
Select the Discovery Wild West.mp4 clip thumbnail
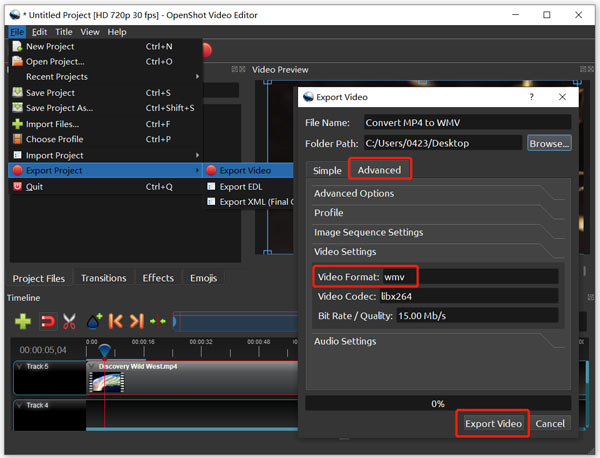pos(107,382)
